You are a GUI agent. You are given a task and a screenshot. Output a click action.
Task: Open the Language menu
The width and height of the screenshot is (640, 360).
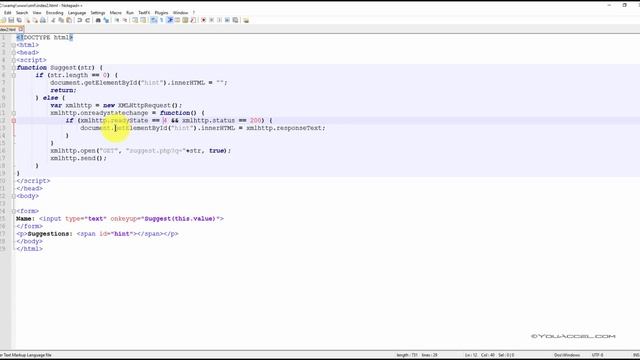(x=77, y=13)
